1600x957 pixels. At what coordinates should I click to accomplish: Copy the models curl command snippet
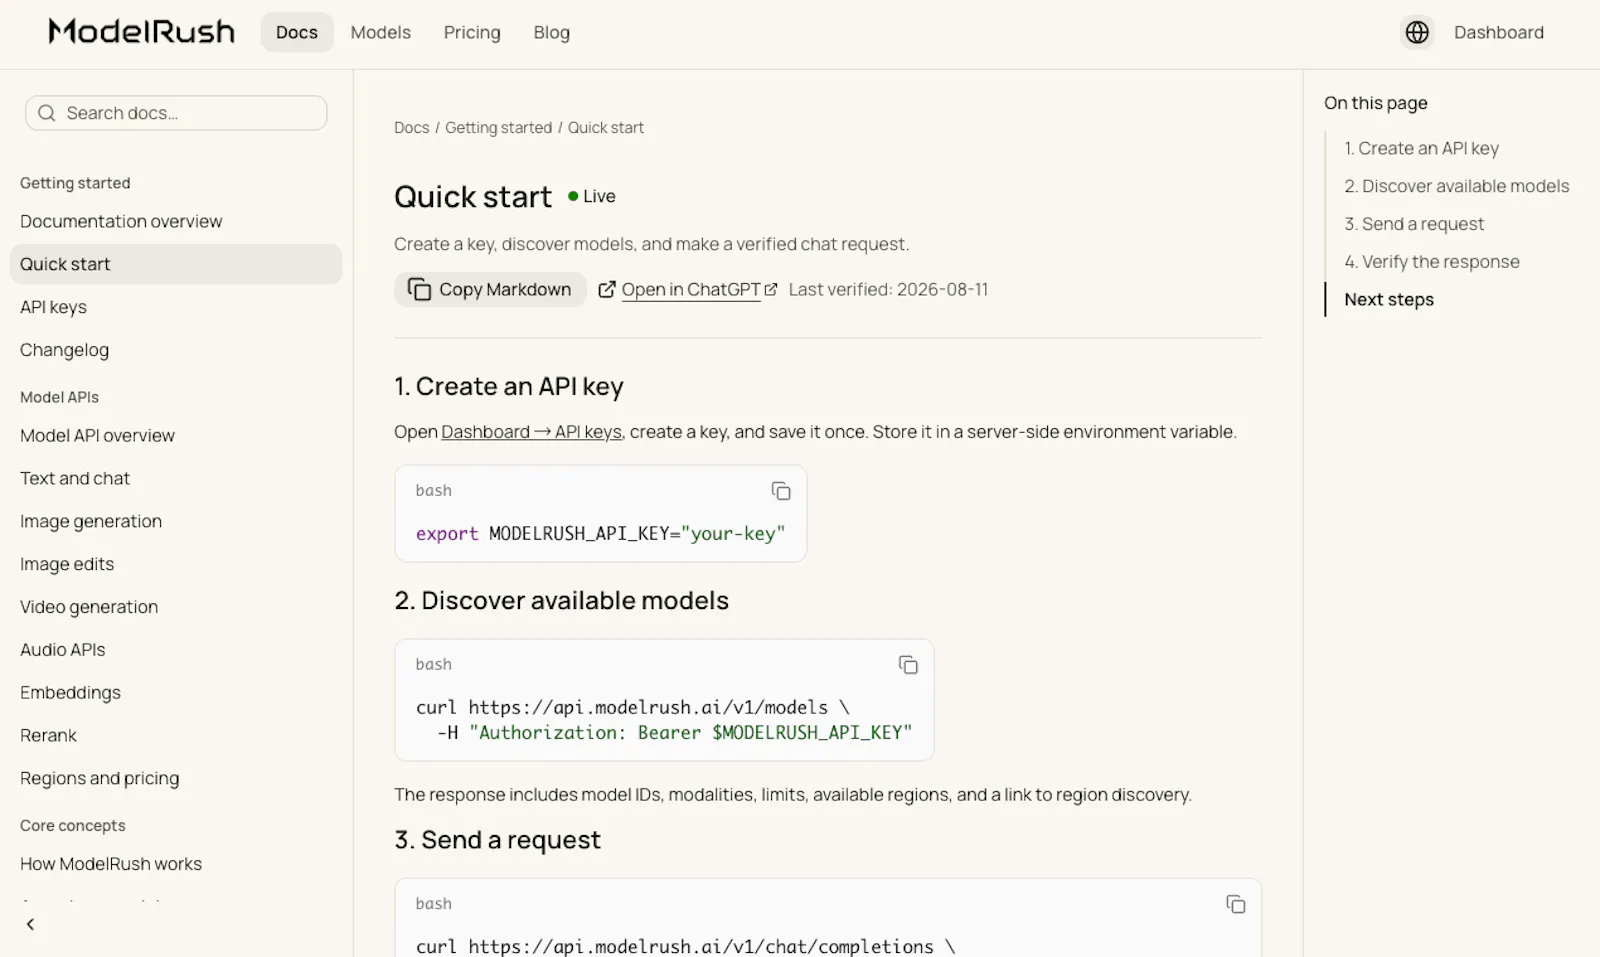point(908,665)
